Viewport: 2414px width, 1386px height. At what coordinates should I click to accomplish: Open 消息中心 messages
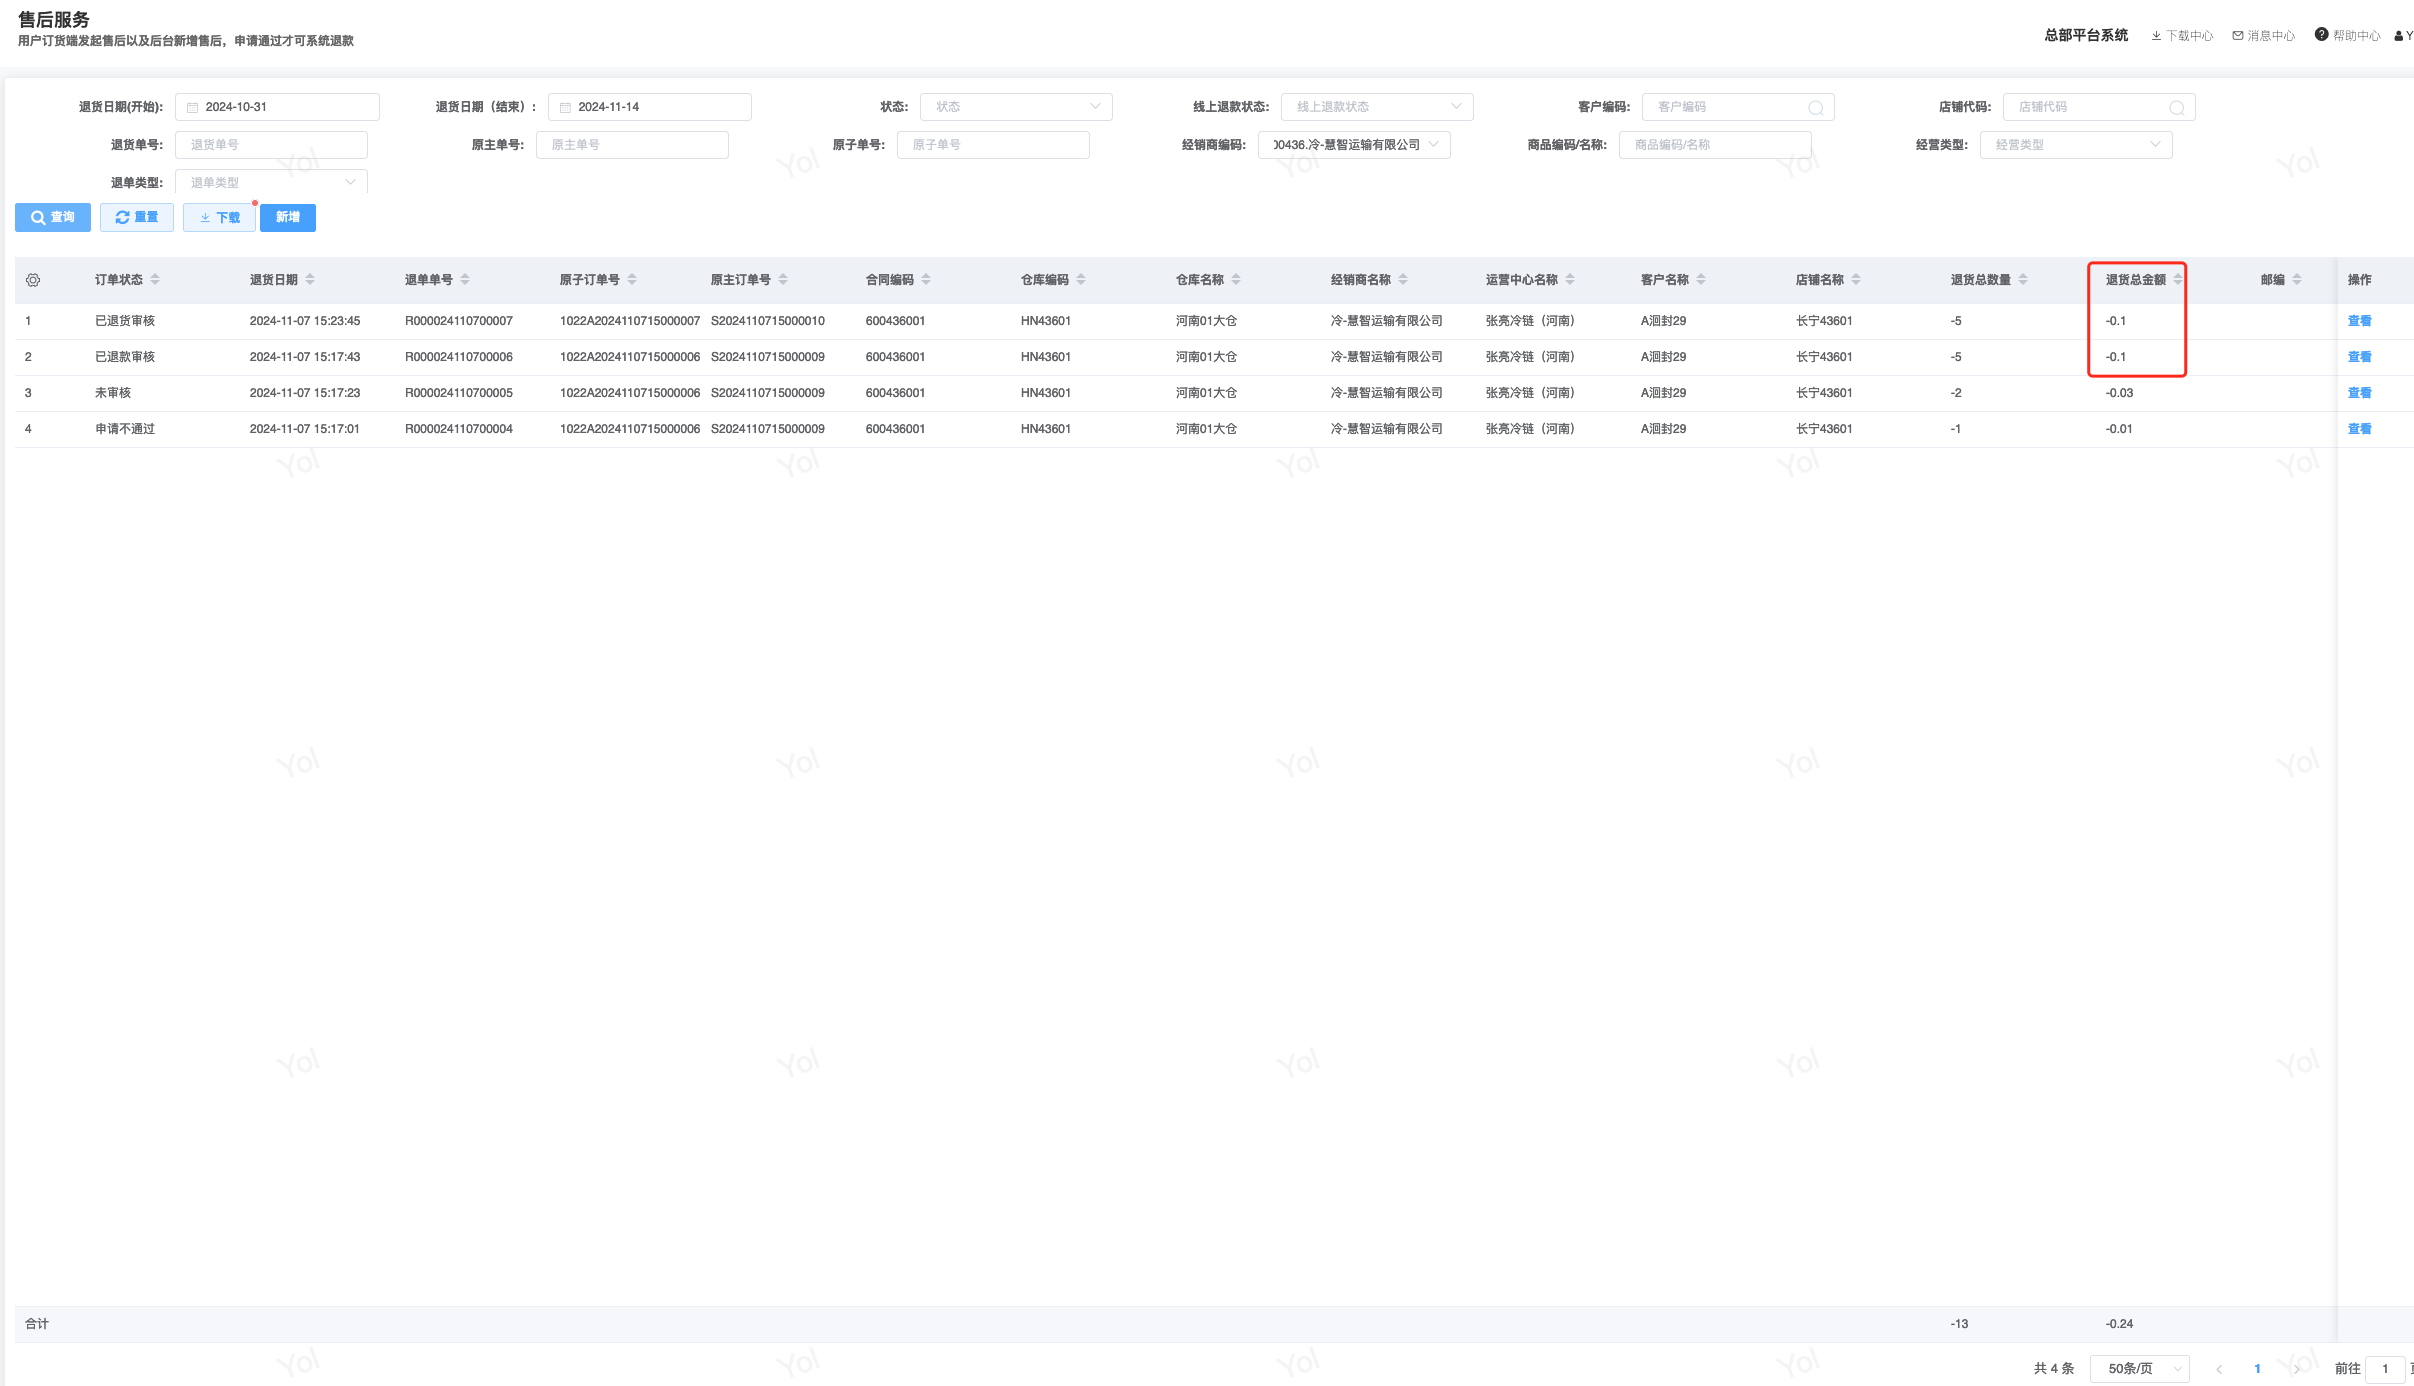click(2263, 36)
